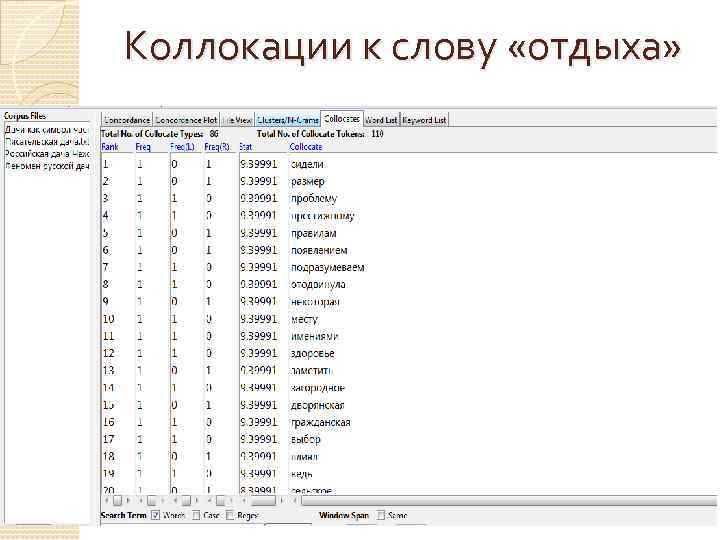Click the 'Search Term' label
The height and width of the screenshot is (540, 720).
pyautogui.click(x=124, y=515)
